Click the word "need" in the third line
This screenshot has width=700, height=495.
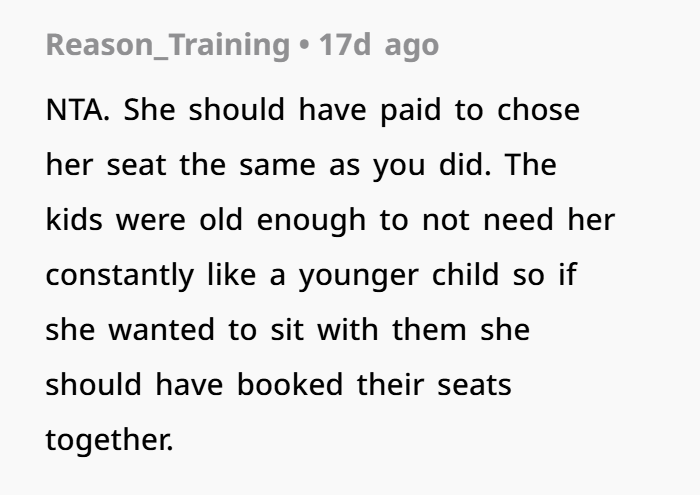point(518,220)
